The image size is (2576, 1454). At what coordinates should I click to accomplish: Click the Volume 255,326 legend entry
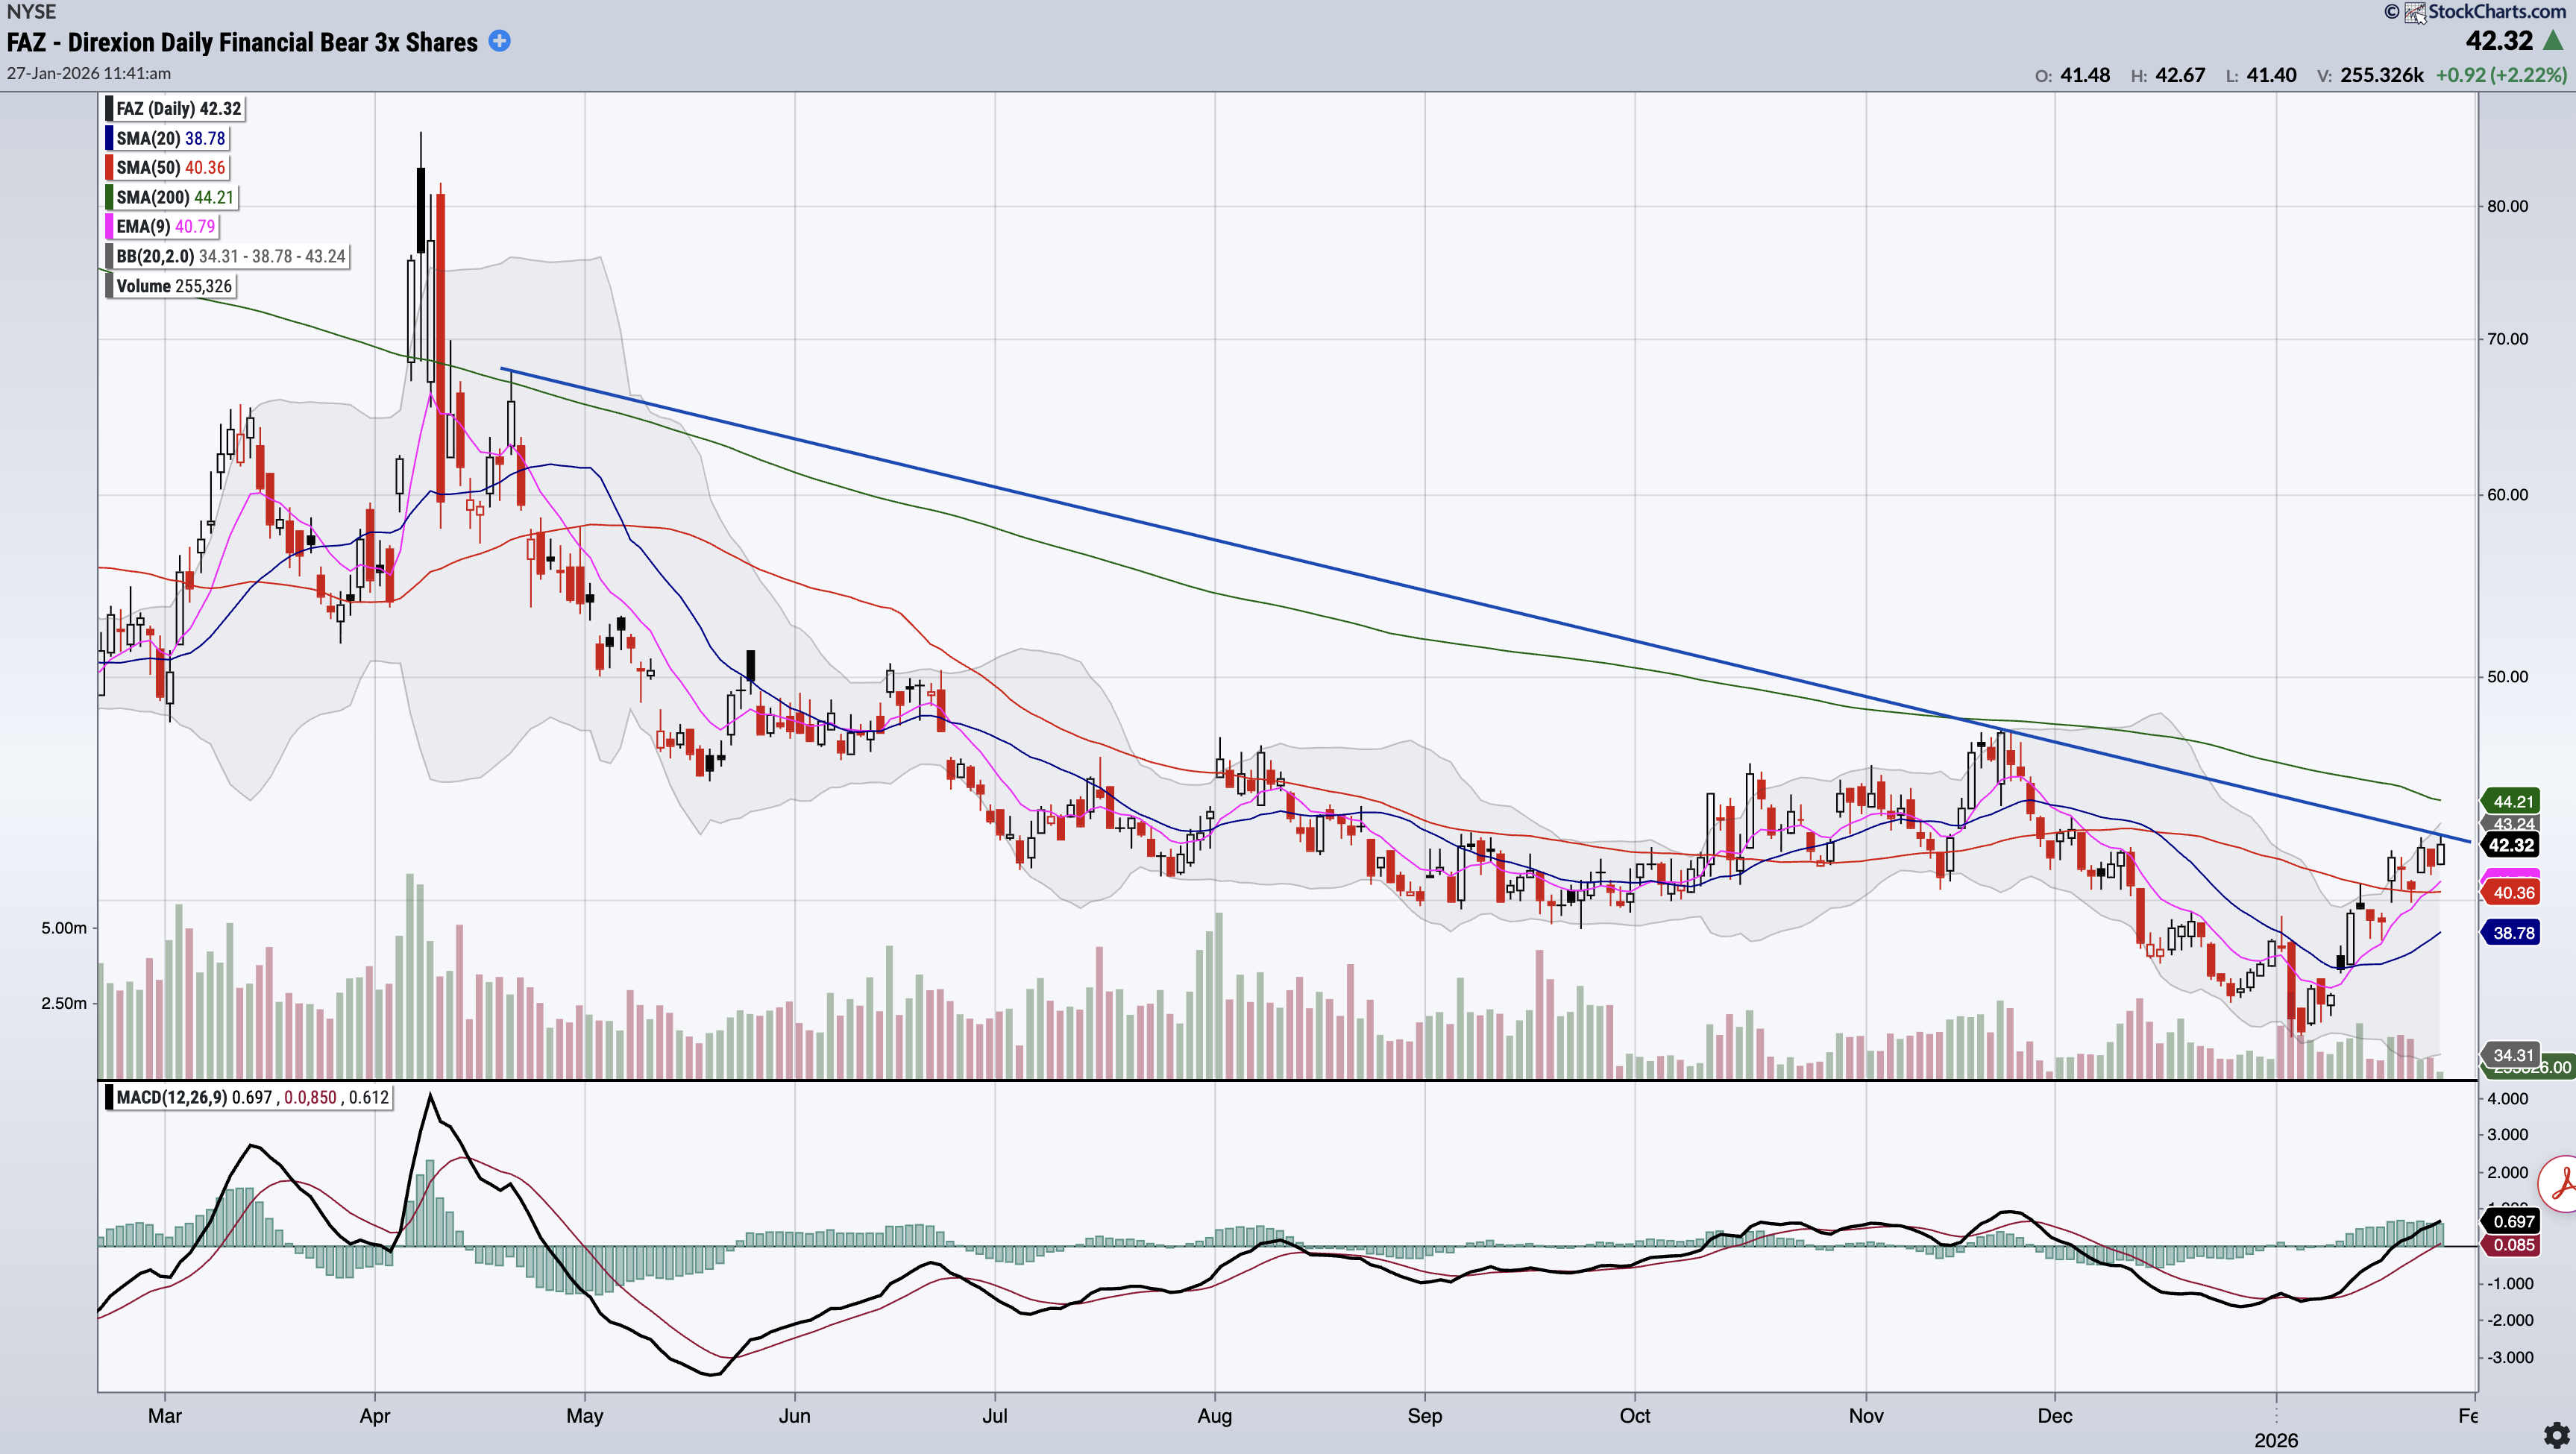pos(173,286)
